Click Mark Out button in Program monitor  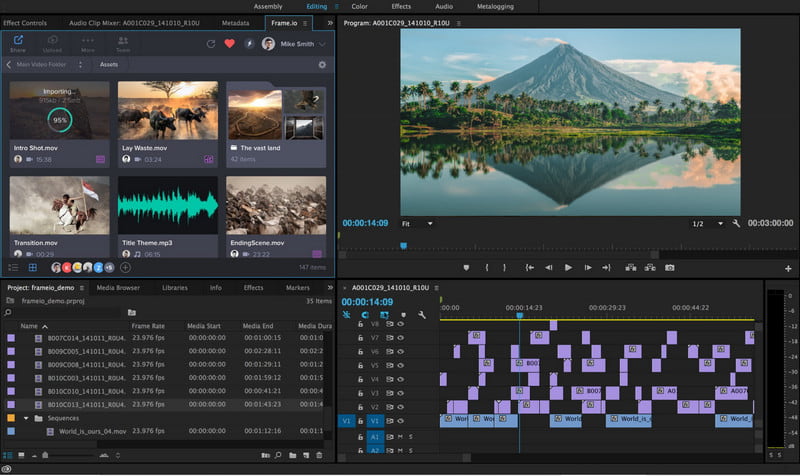pos(505,268)
